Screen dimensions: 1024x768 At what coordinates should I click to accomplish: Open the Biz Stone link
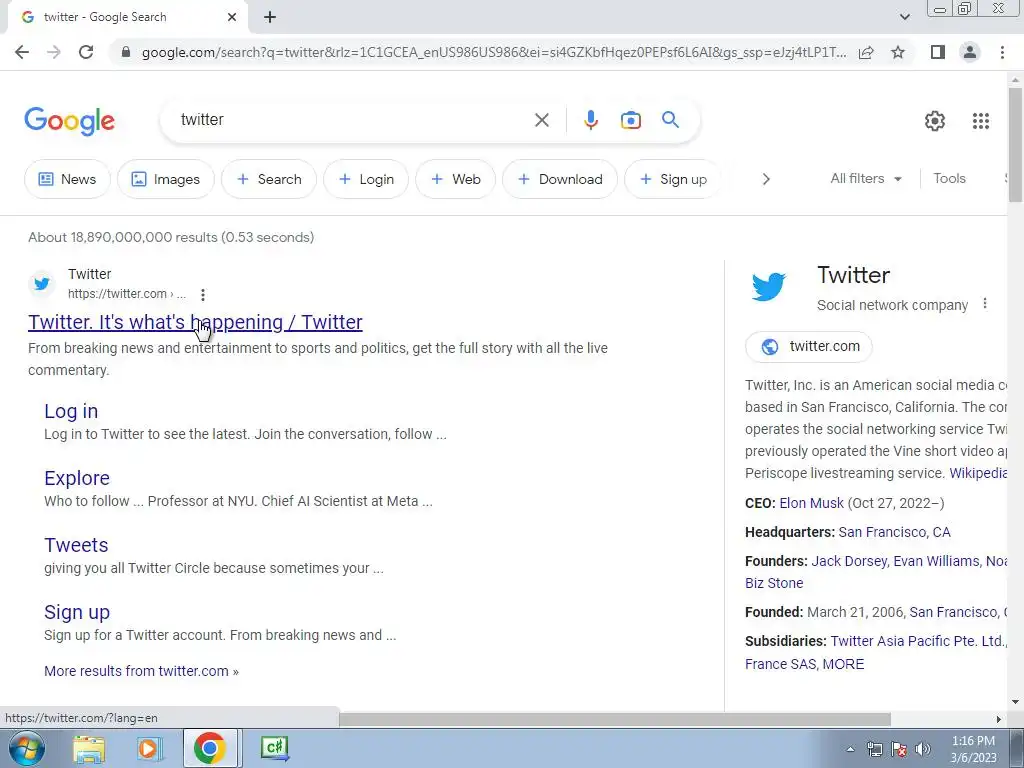pos(774,583)
